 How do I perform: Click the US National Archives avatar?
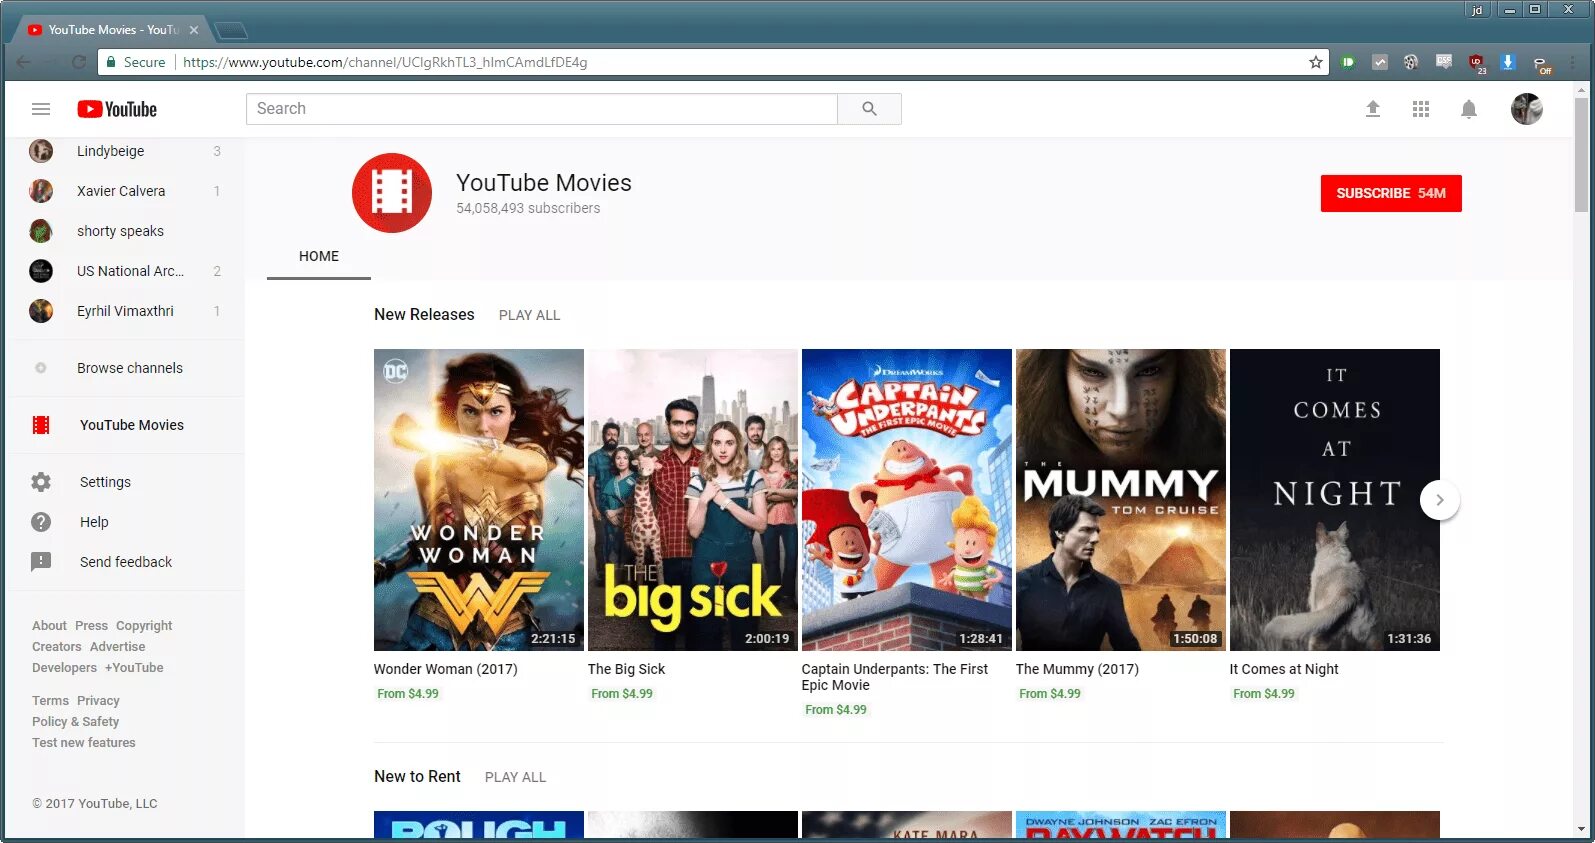(x=41, y=271)
